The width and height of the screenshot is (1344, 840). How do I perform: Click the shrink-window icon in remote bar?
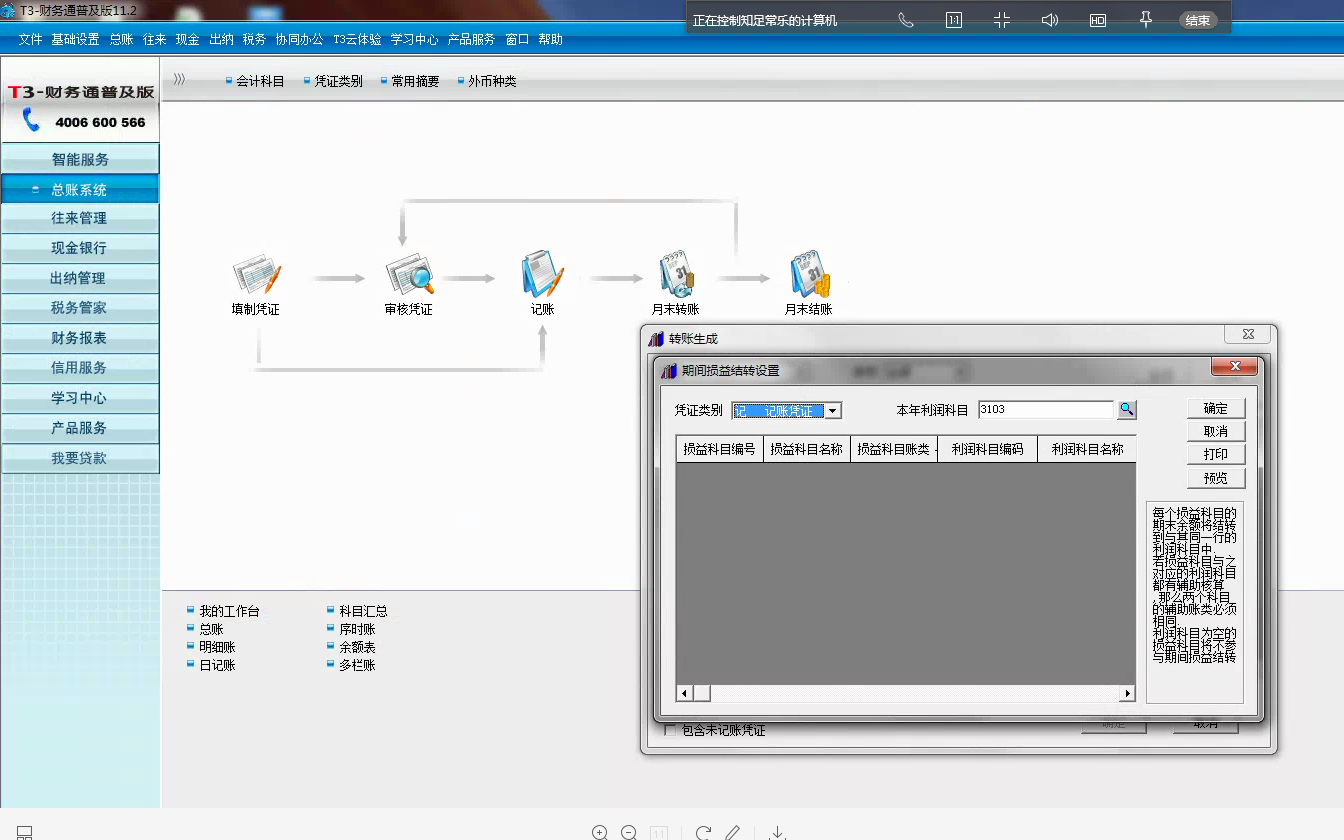tap(1002, 20)
